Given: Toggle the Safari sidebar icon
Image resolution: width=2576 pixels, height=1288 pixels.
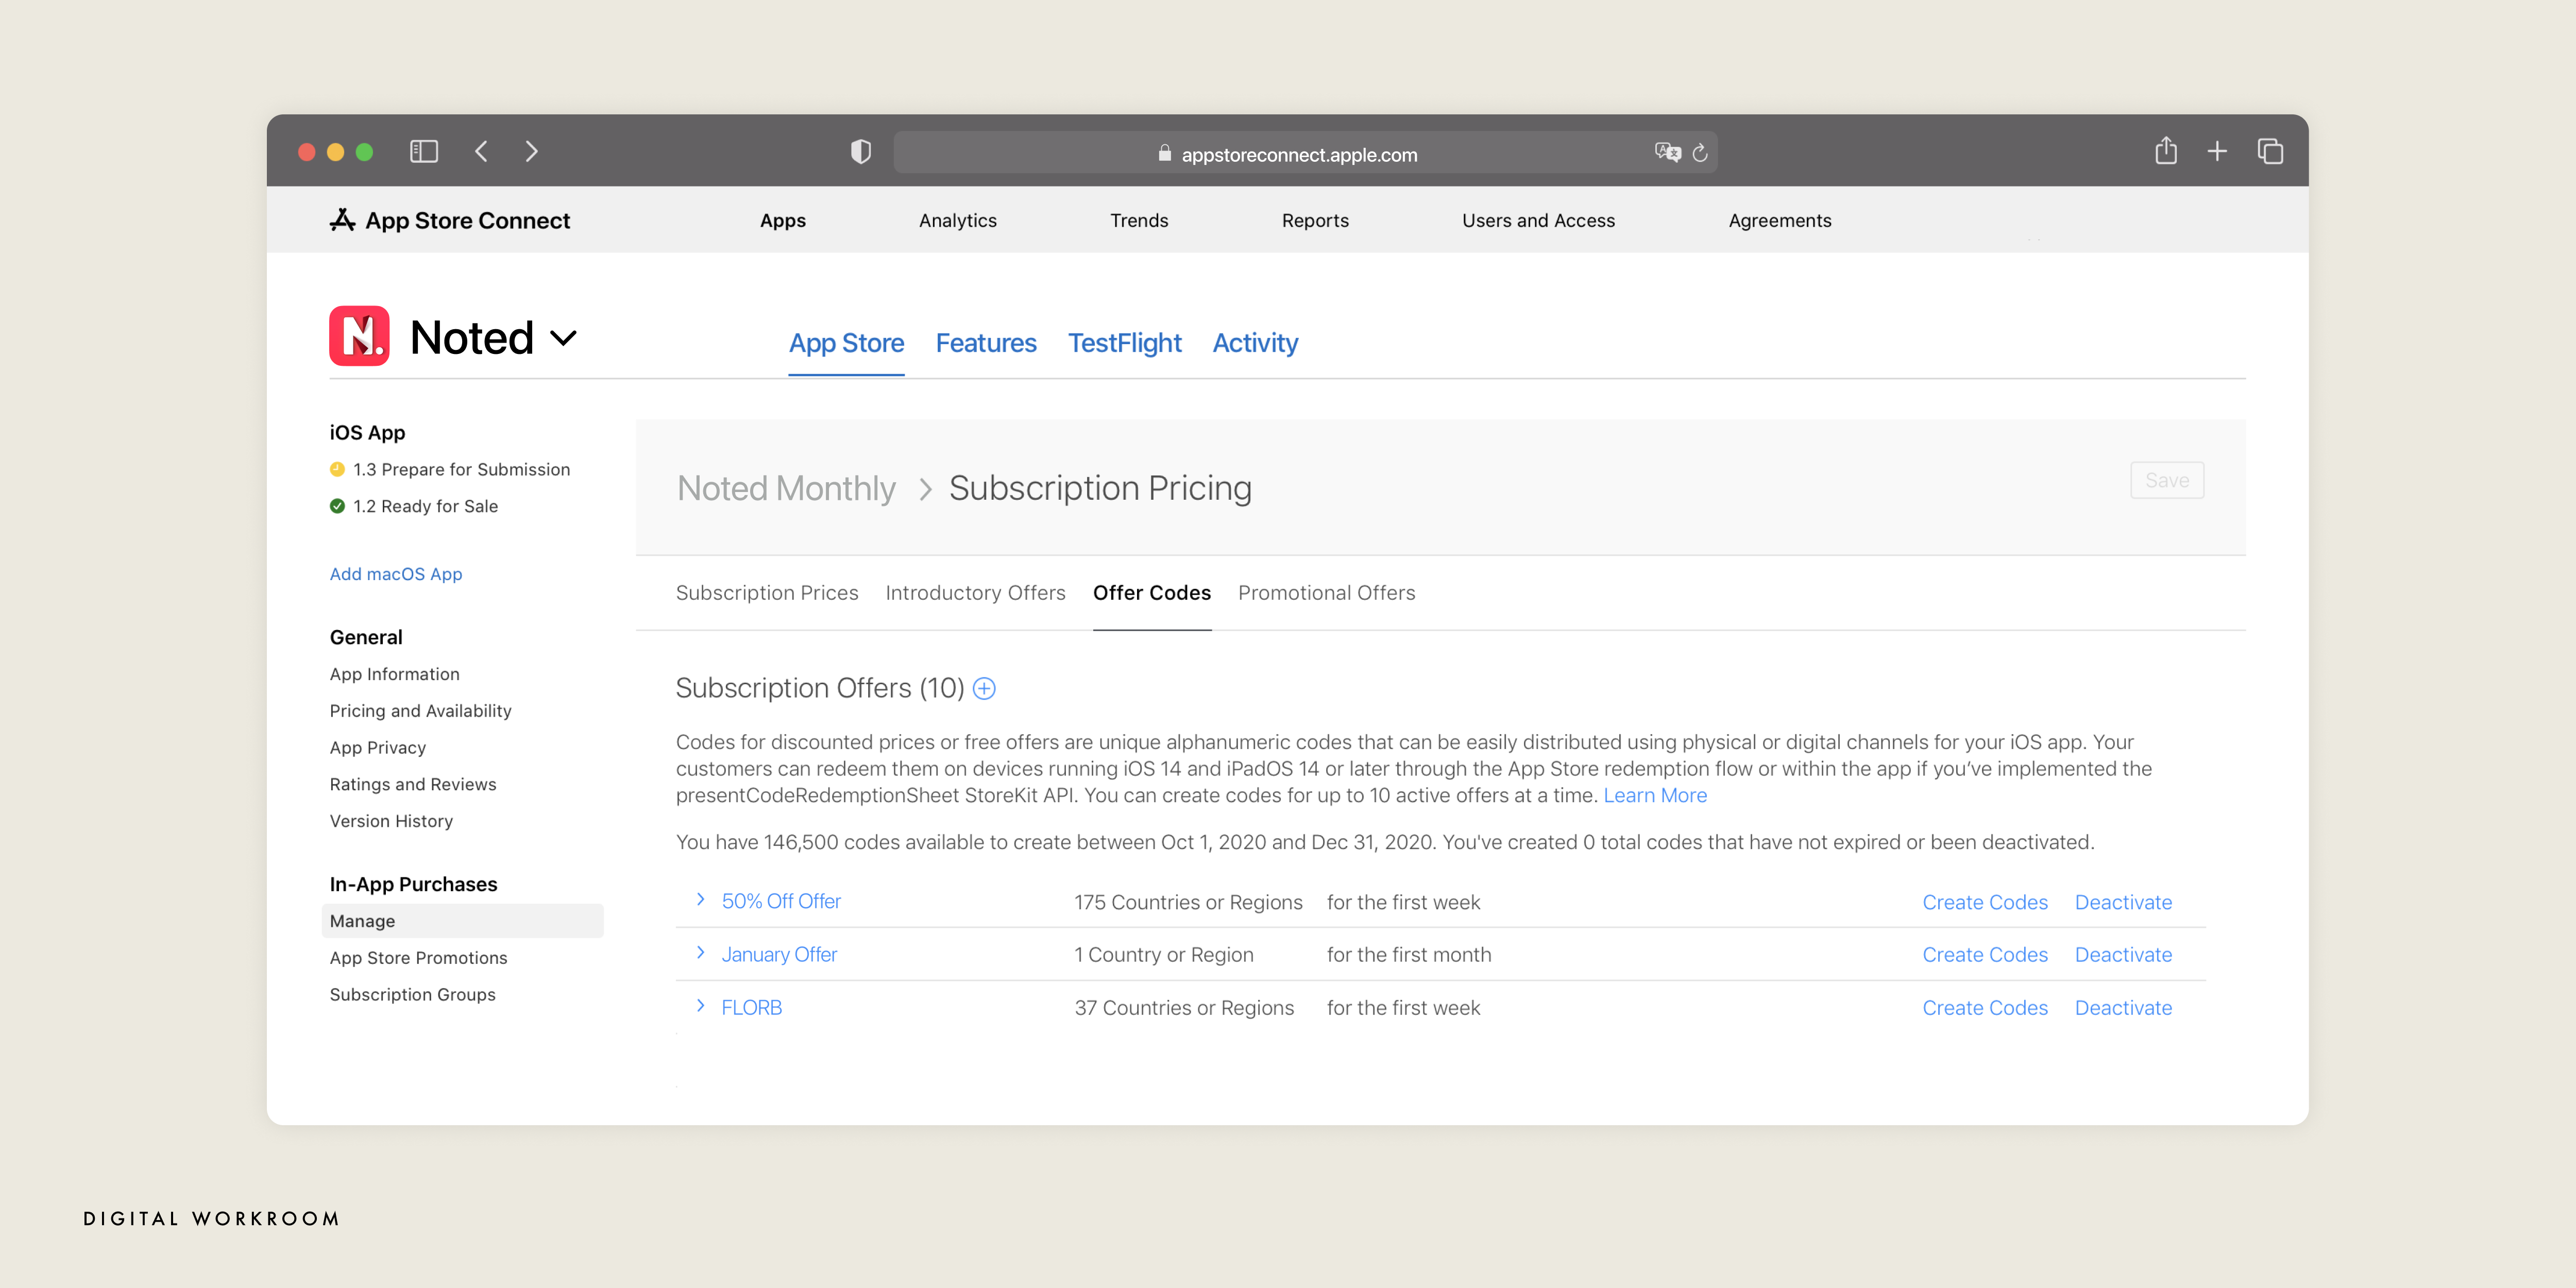Looking at the screenshot, I should [423, 151].
